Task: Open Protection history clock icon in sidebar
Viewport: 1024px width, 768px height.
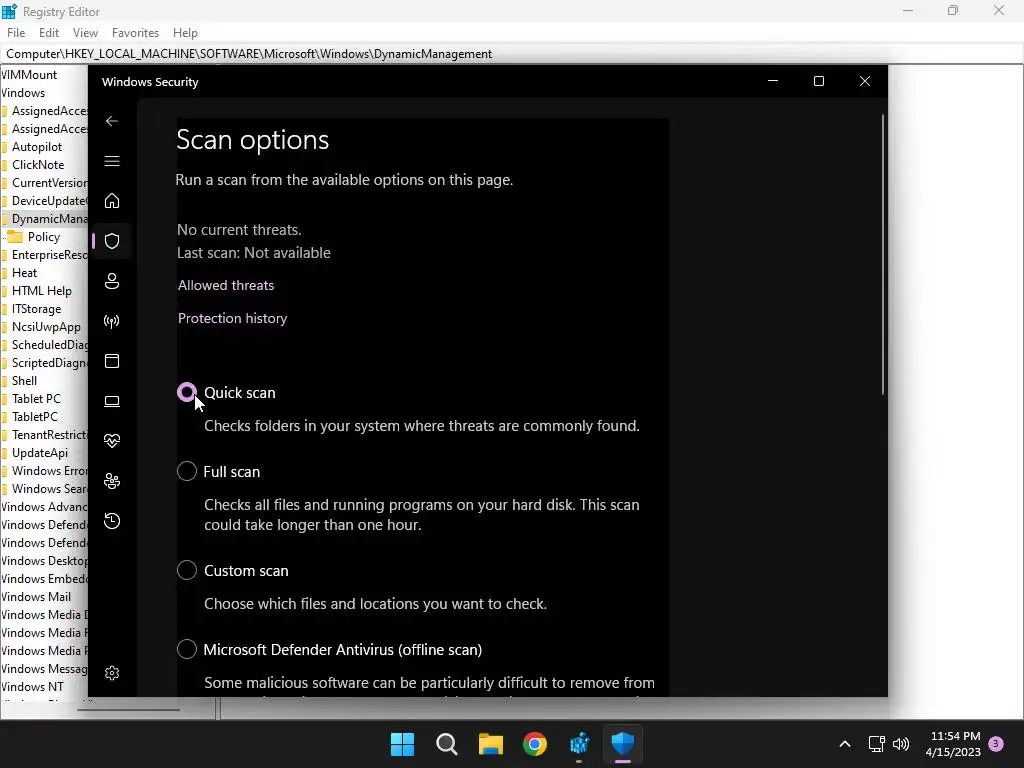Action: click(x=112, y=521)
